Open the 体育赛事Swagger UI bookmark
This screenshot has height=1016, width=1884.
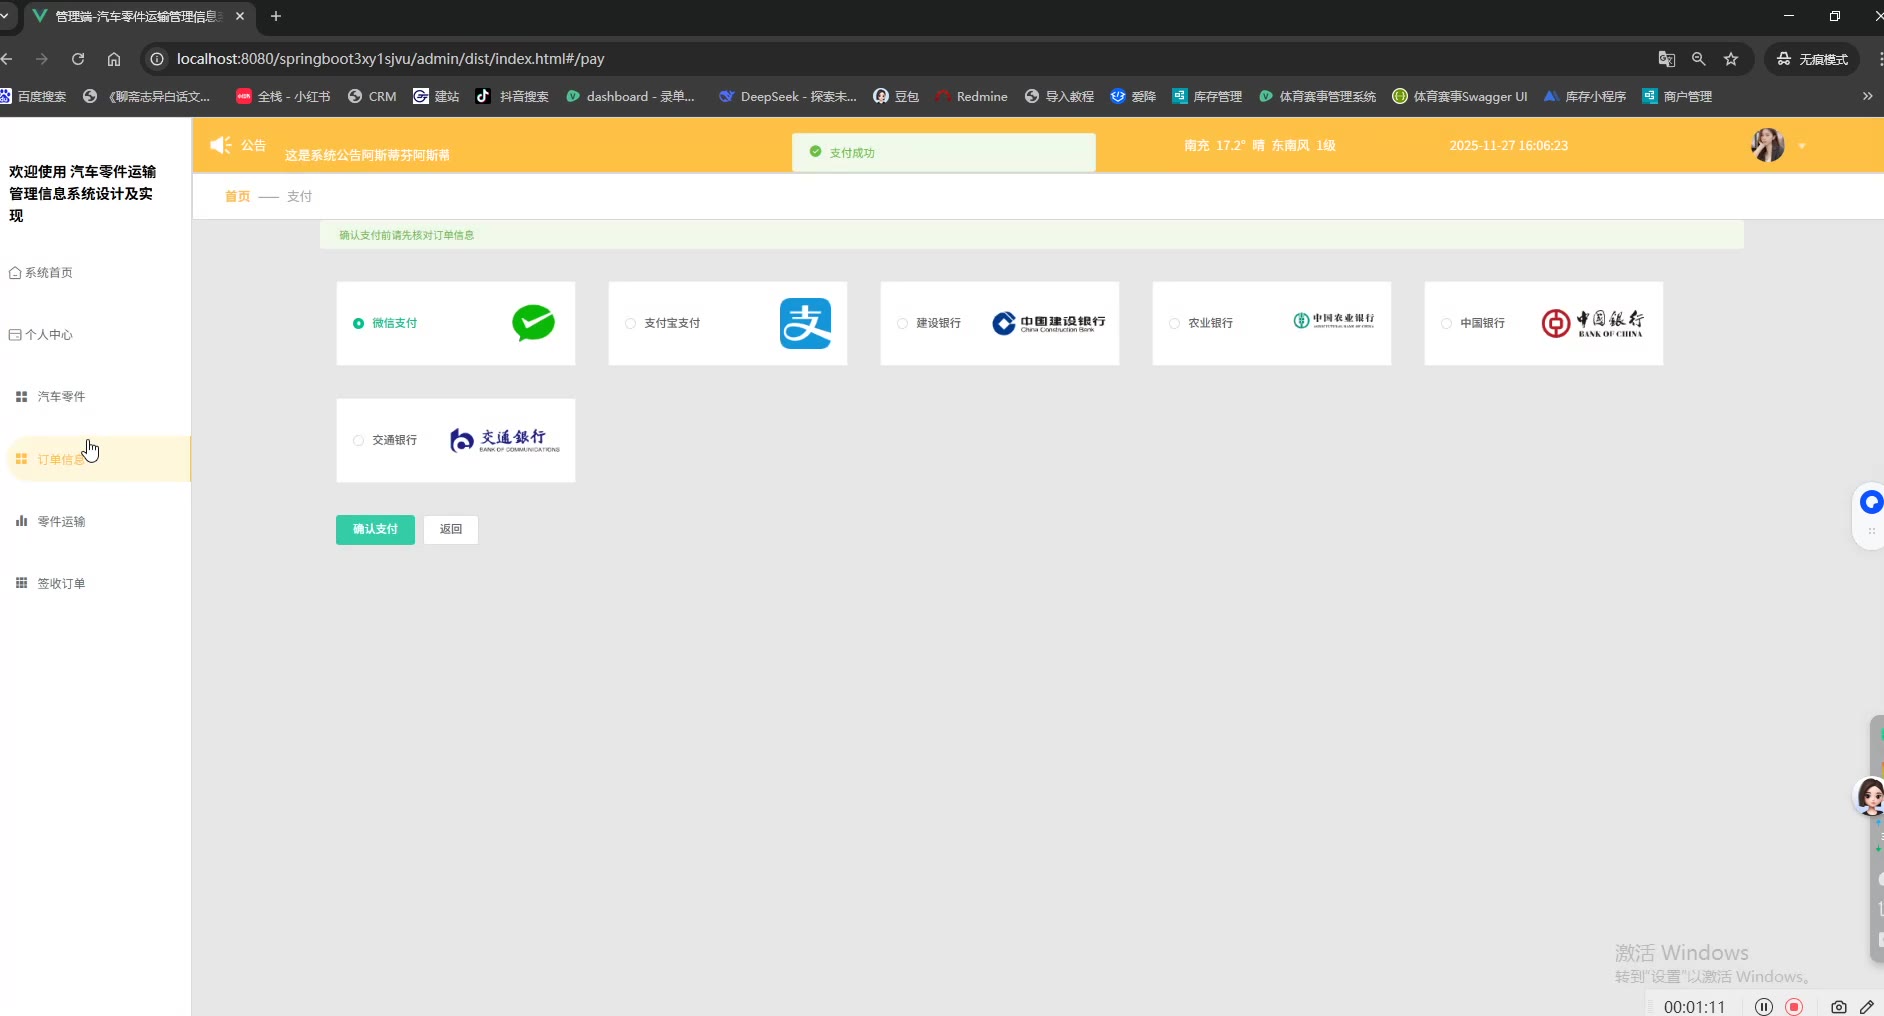[x=1460, y=96]
